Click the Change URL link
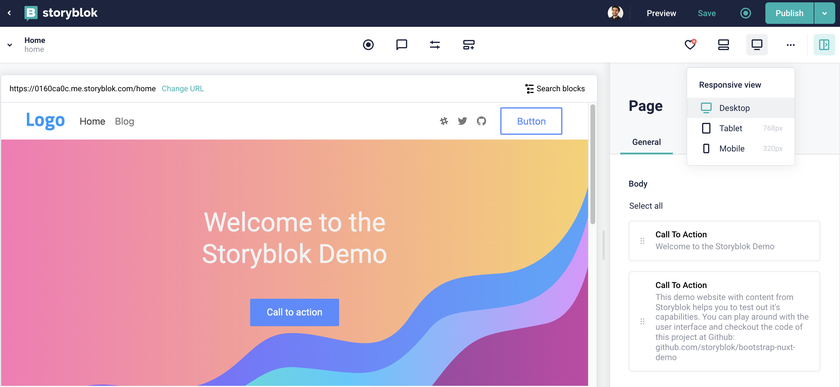The width and height of the screenshot is (840, 387). [x=183, y=88]
